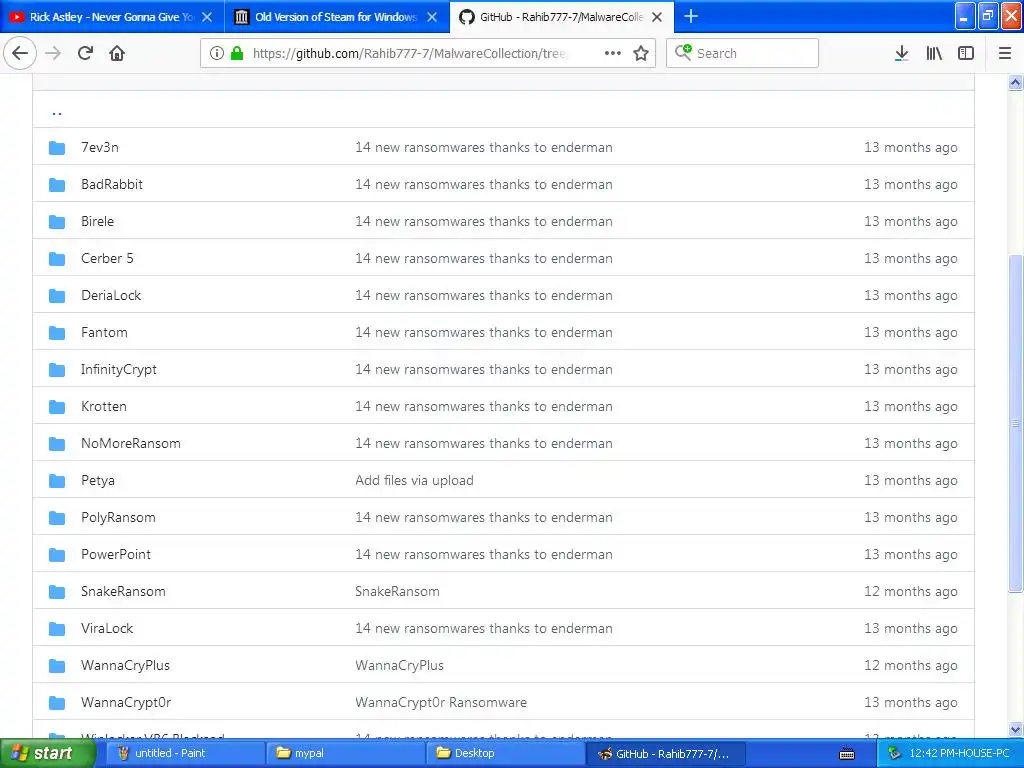Click folder icon beside PowerPoint
This screenshot has height=768, width=1024.
click(x=57, y=555)
